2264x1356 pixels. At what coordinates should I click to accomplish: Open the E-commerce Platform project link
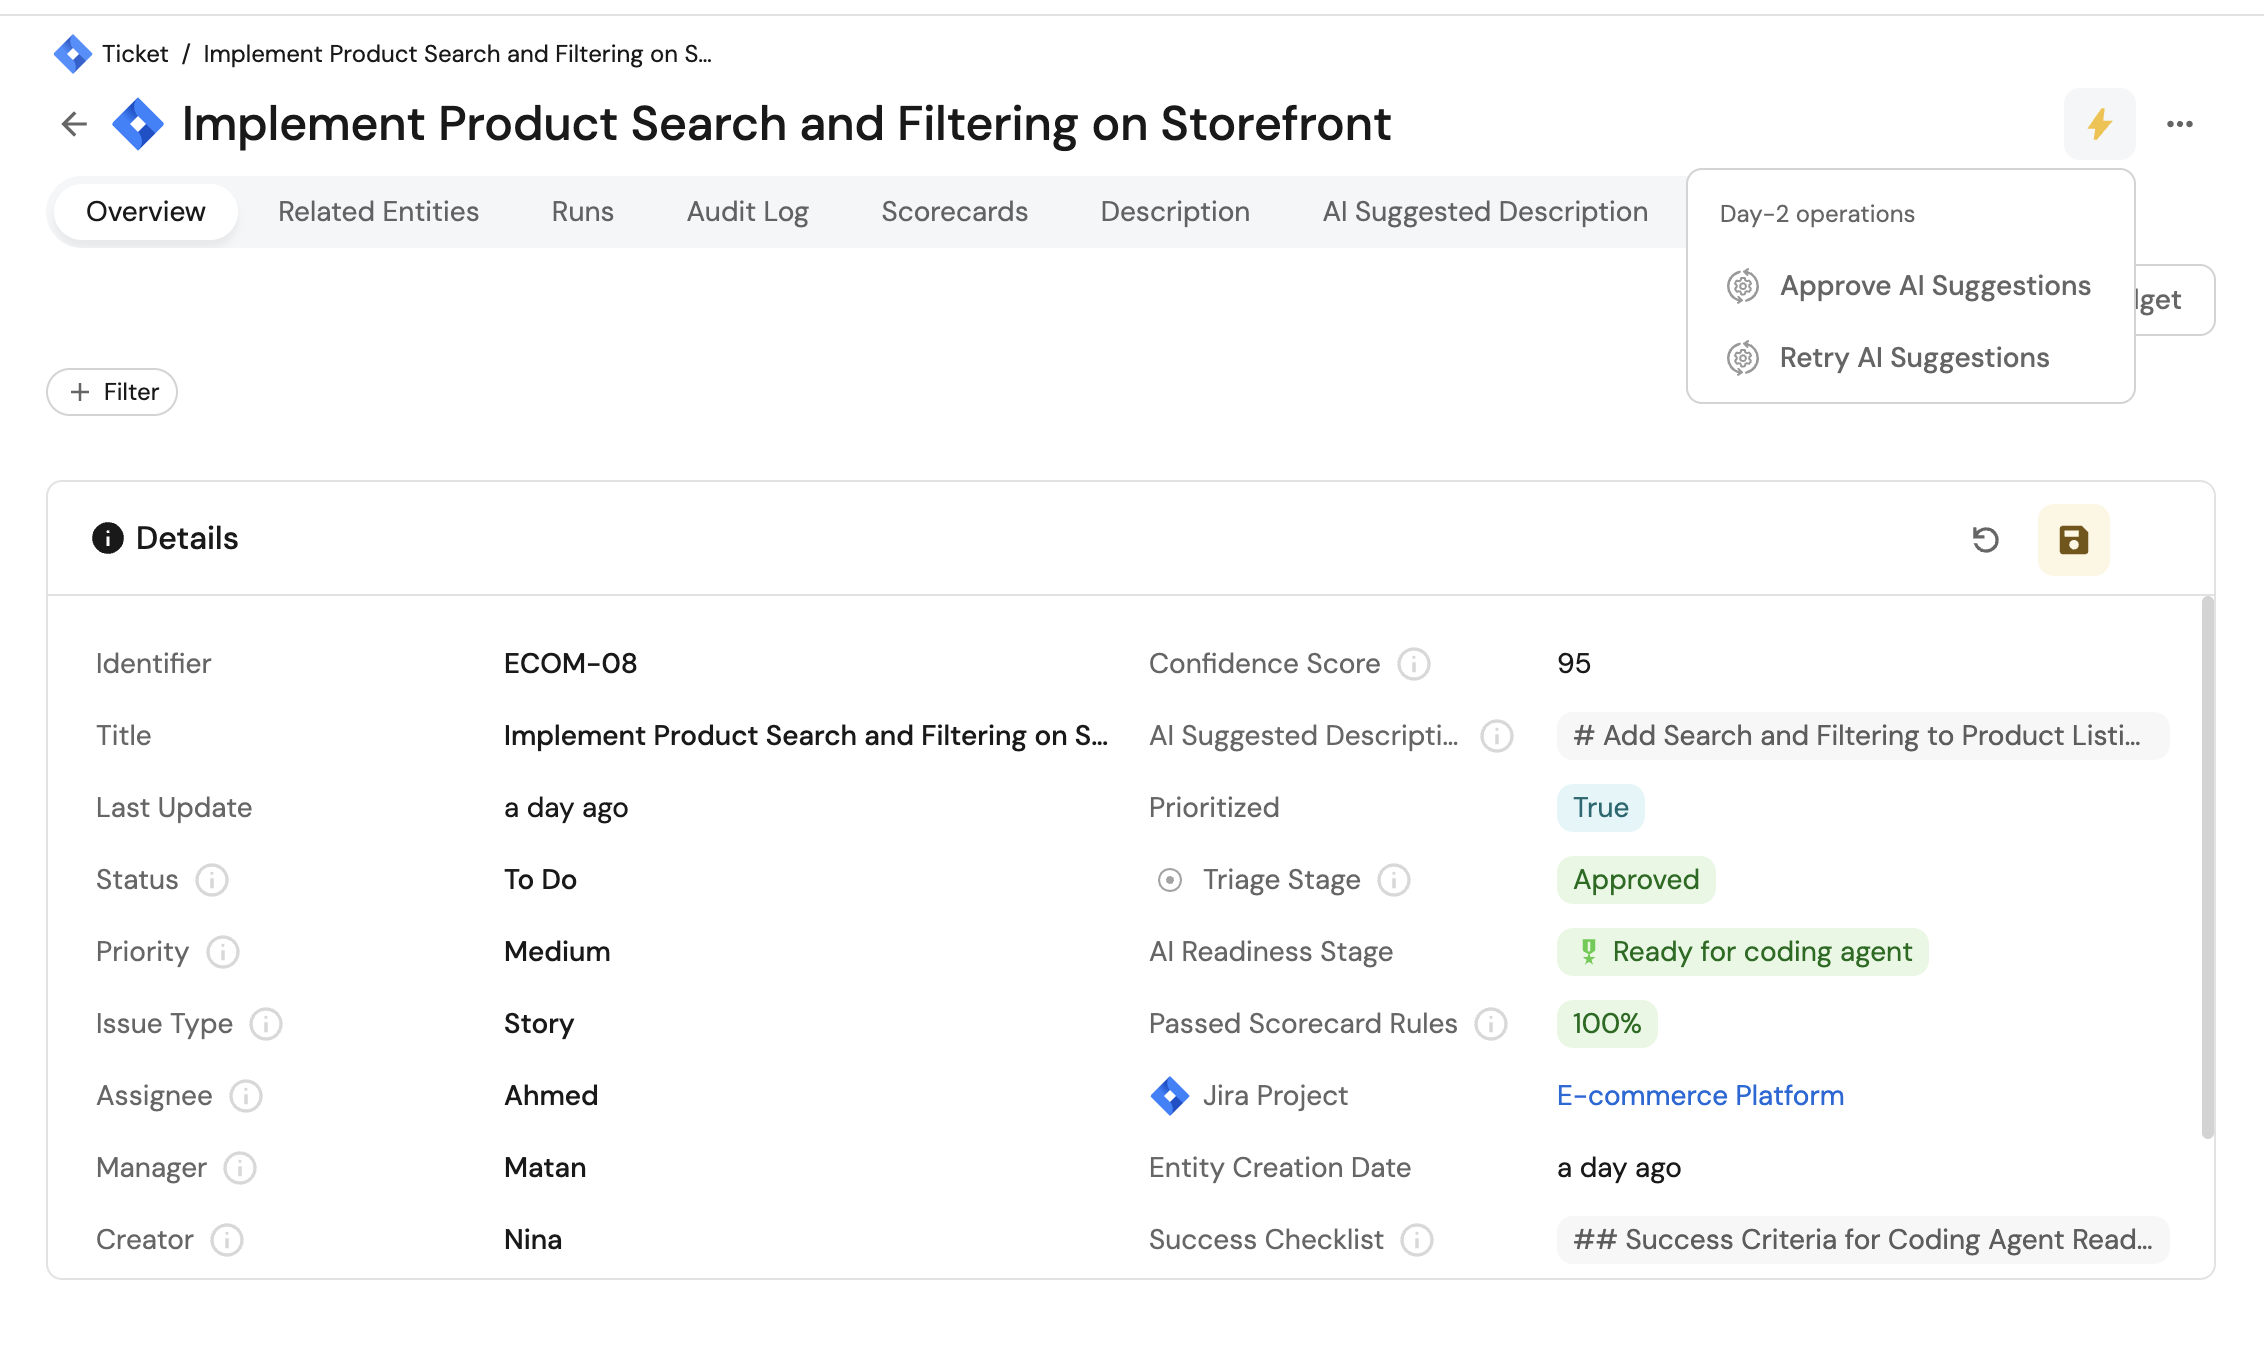pyautogui.click(x=1700, y=1096)
